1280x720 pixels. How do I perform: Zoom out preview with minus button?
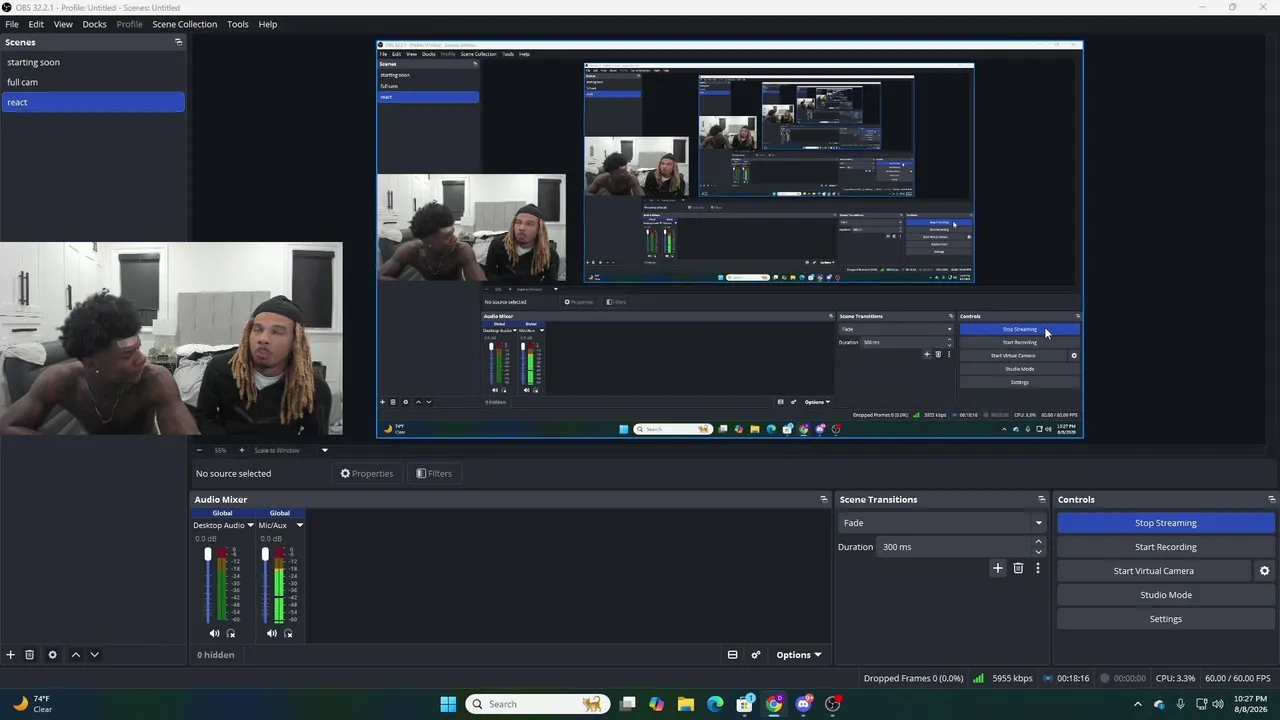click(x=199, y=450)
